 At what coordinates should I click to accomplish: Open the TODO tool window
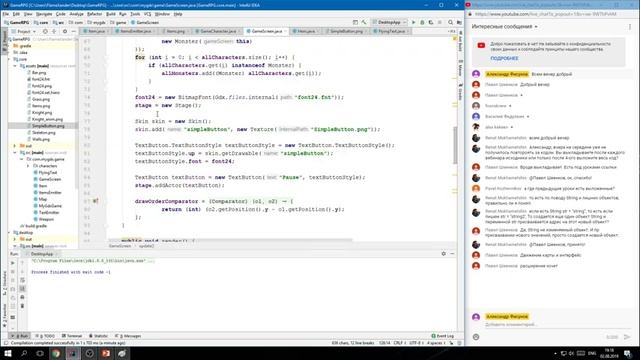46,336
